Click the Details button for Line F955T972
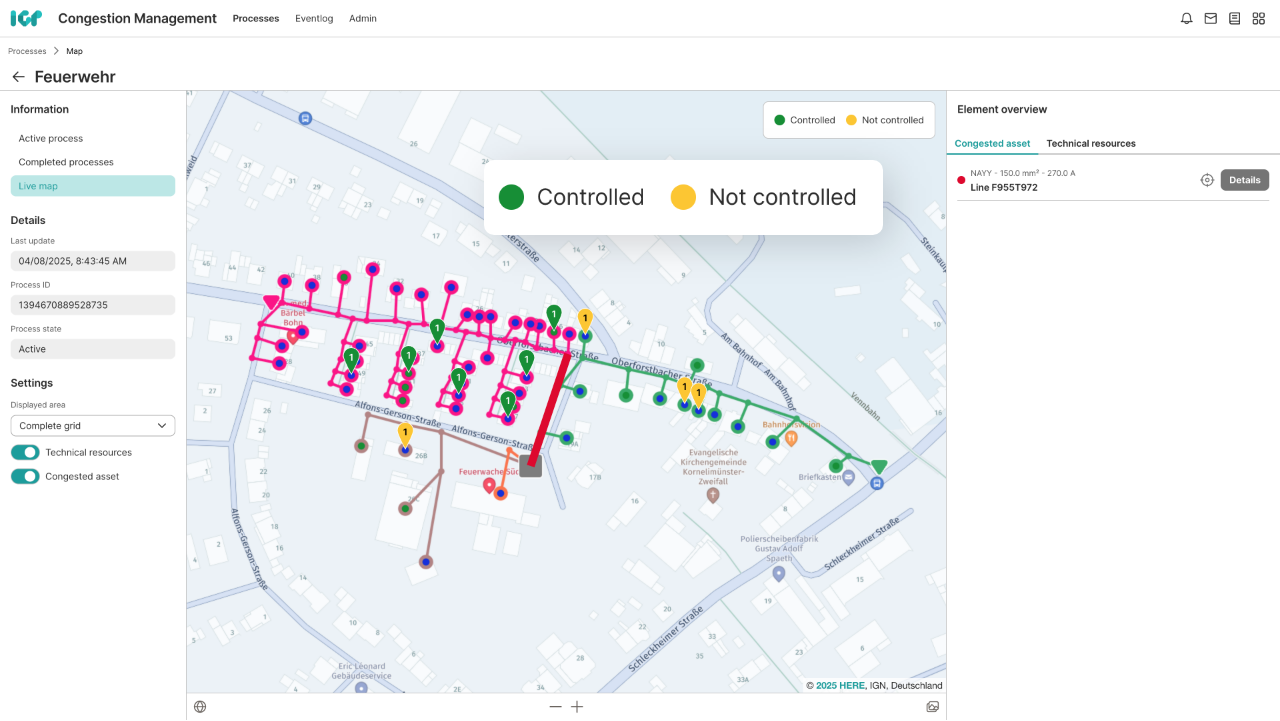The image size is (1280, 721). [1244, 180]
